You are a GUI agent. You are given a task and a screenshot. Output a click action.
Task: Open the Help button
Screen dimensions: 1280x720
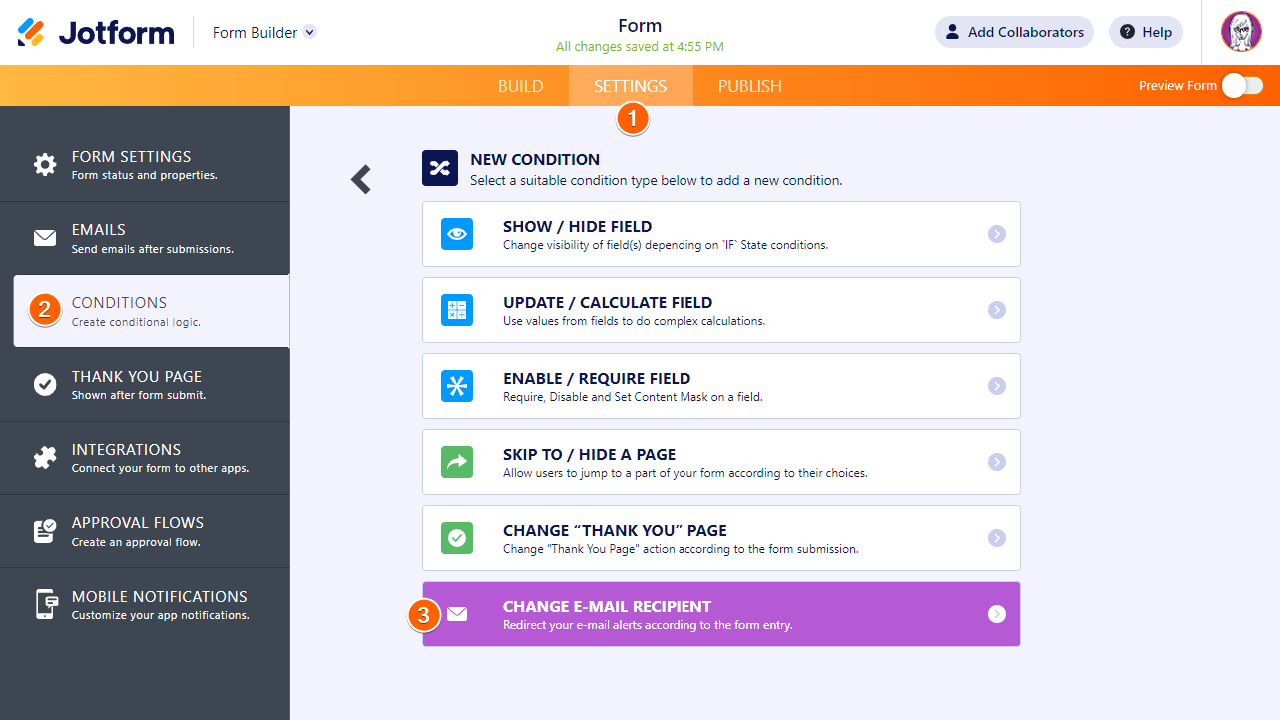1146,32
